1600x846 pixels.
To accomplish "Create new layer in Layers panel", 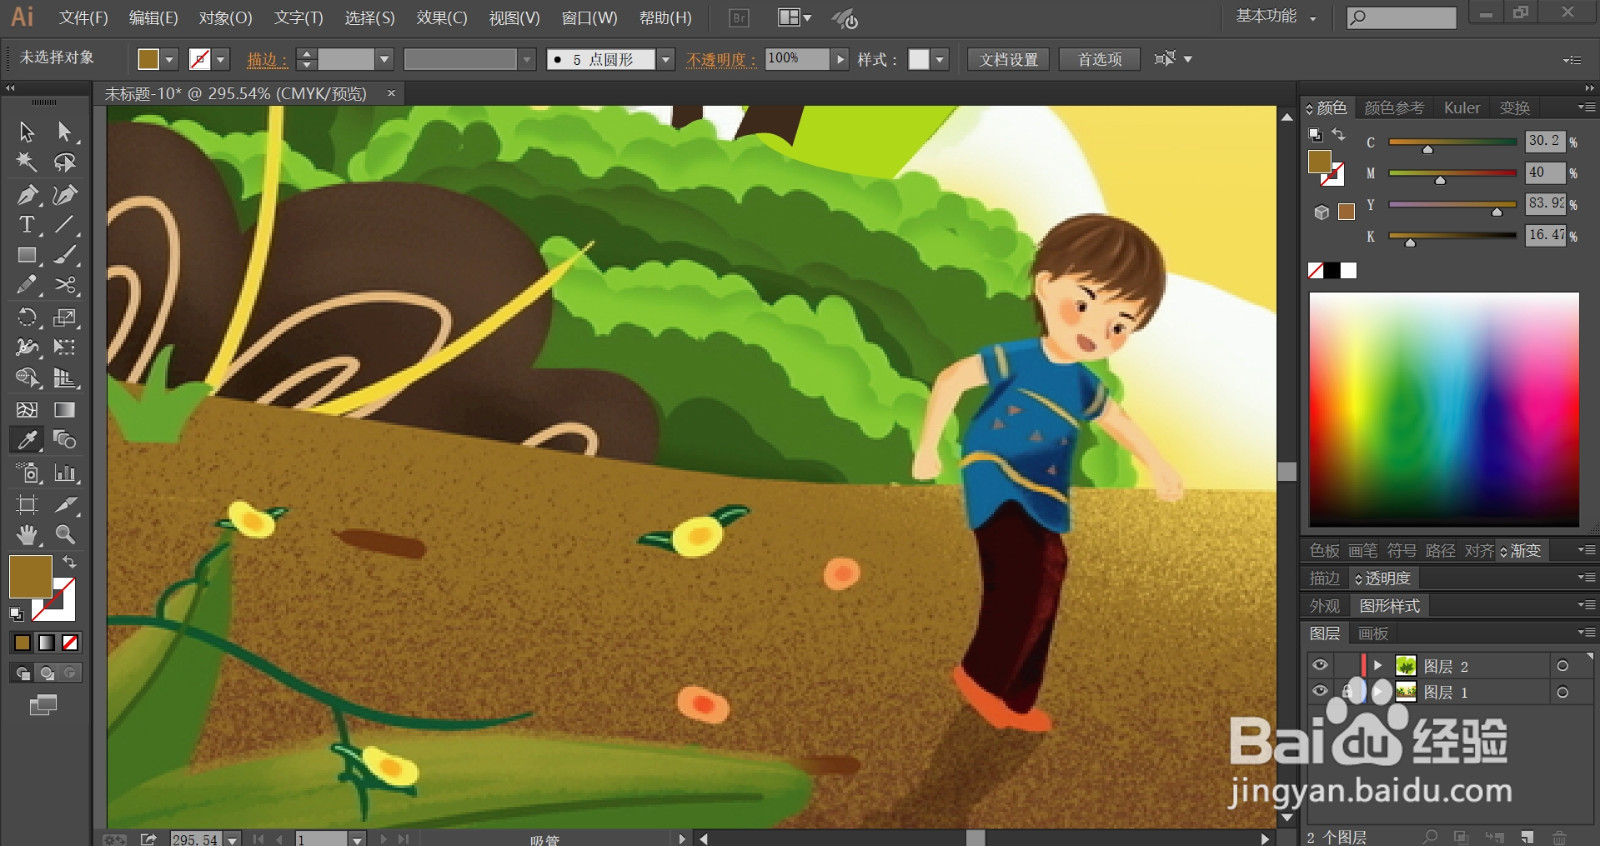I will pyautogui.click(x=1527, y=837).
